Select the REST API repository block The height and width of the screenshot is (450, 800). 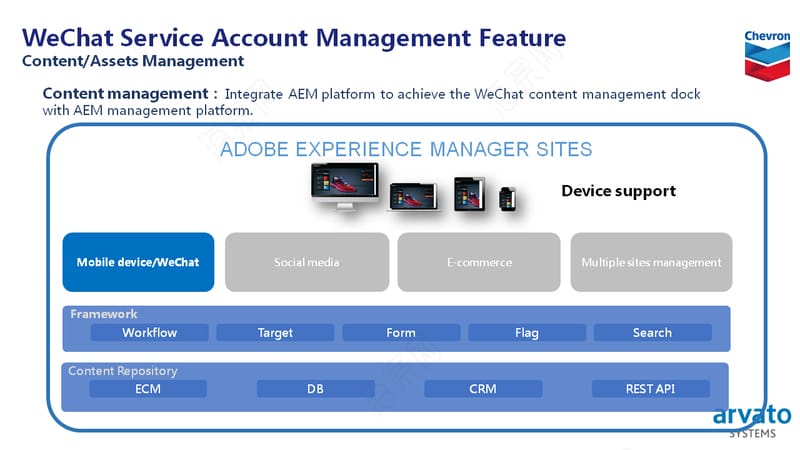coord(651,389)
